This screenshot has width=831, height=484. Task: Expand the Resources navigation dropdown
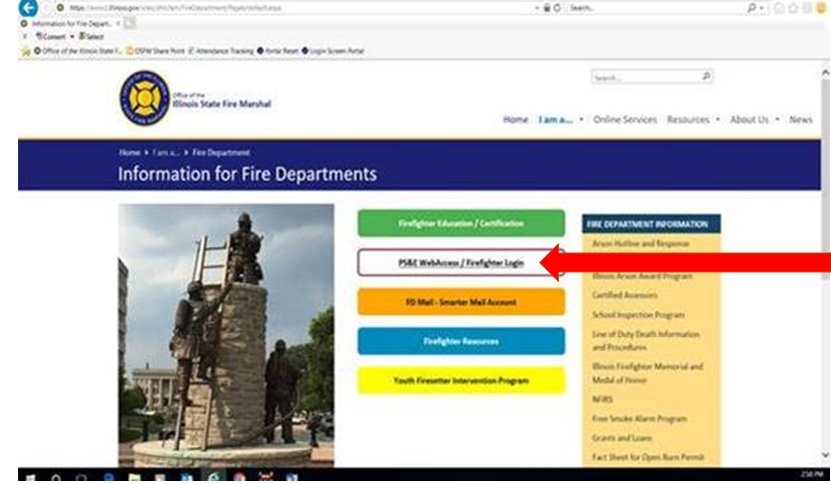(x=692, y=119)
